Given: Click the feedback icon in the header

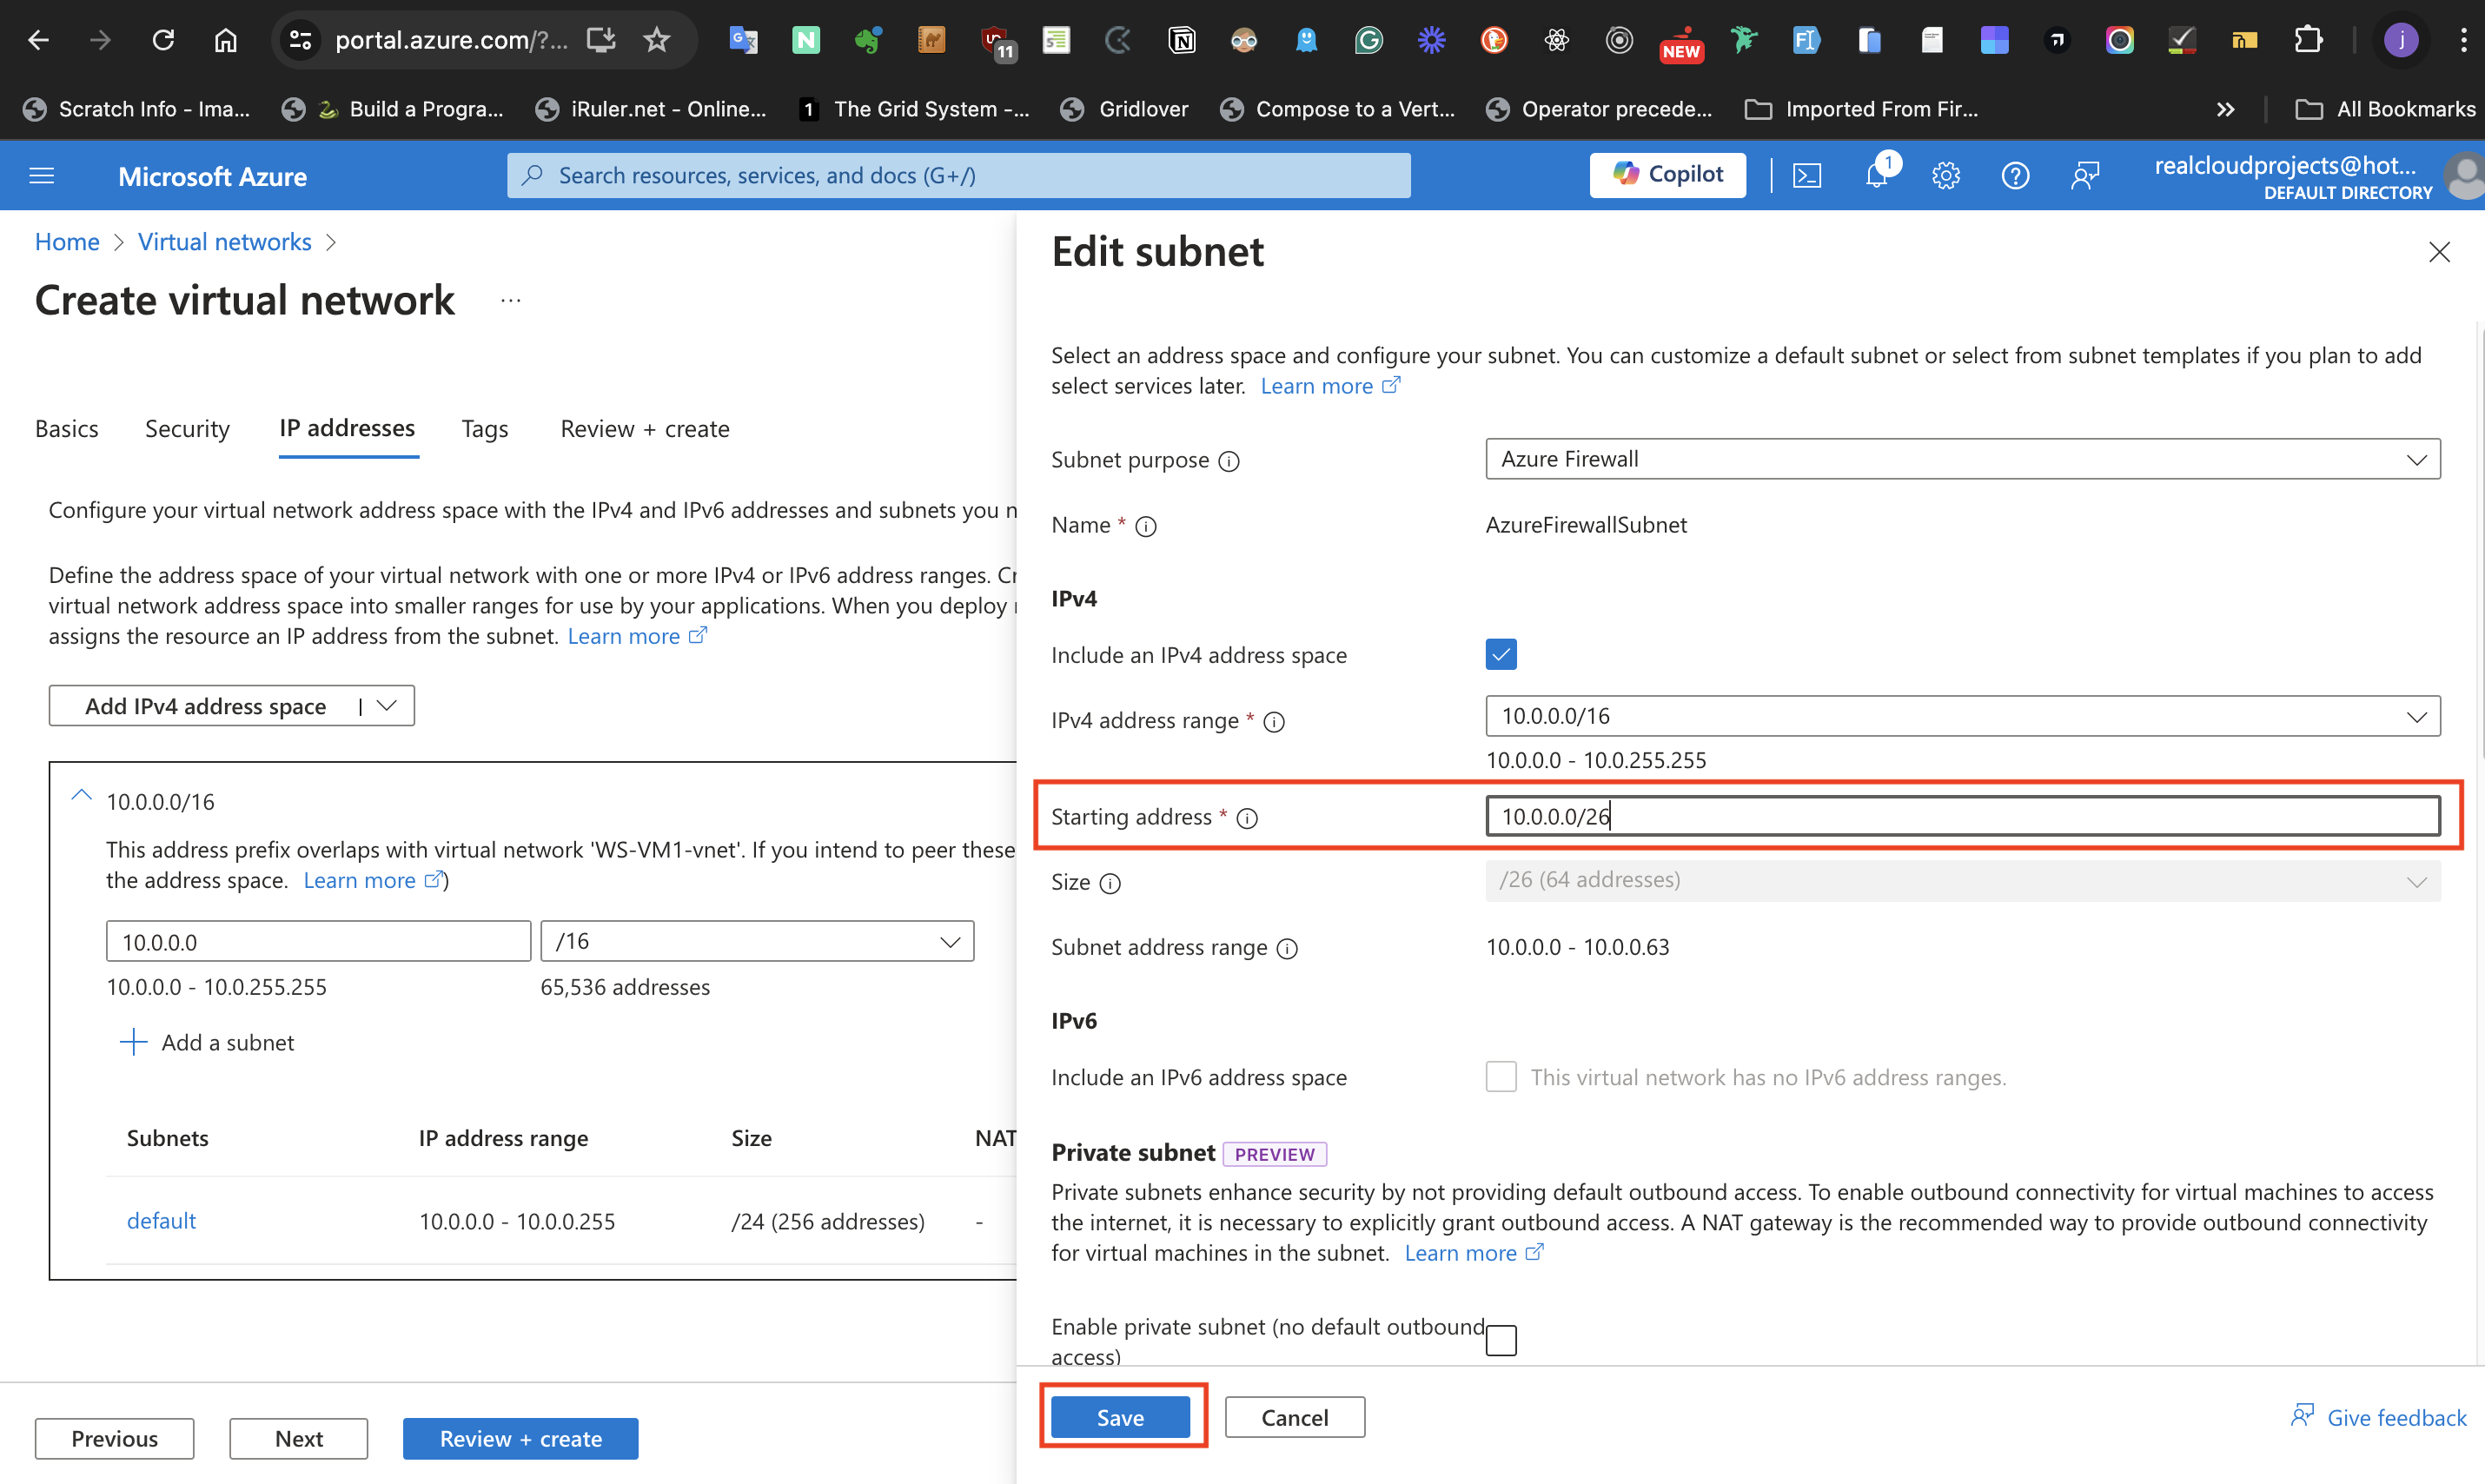Looking at the screenshot, I should coord(2084,176).
